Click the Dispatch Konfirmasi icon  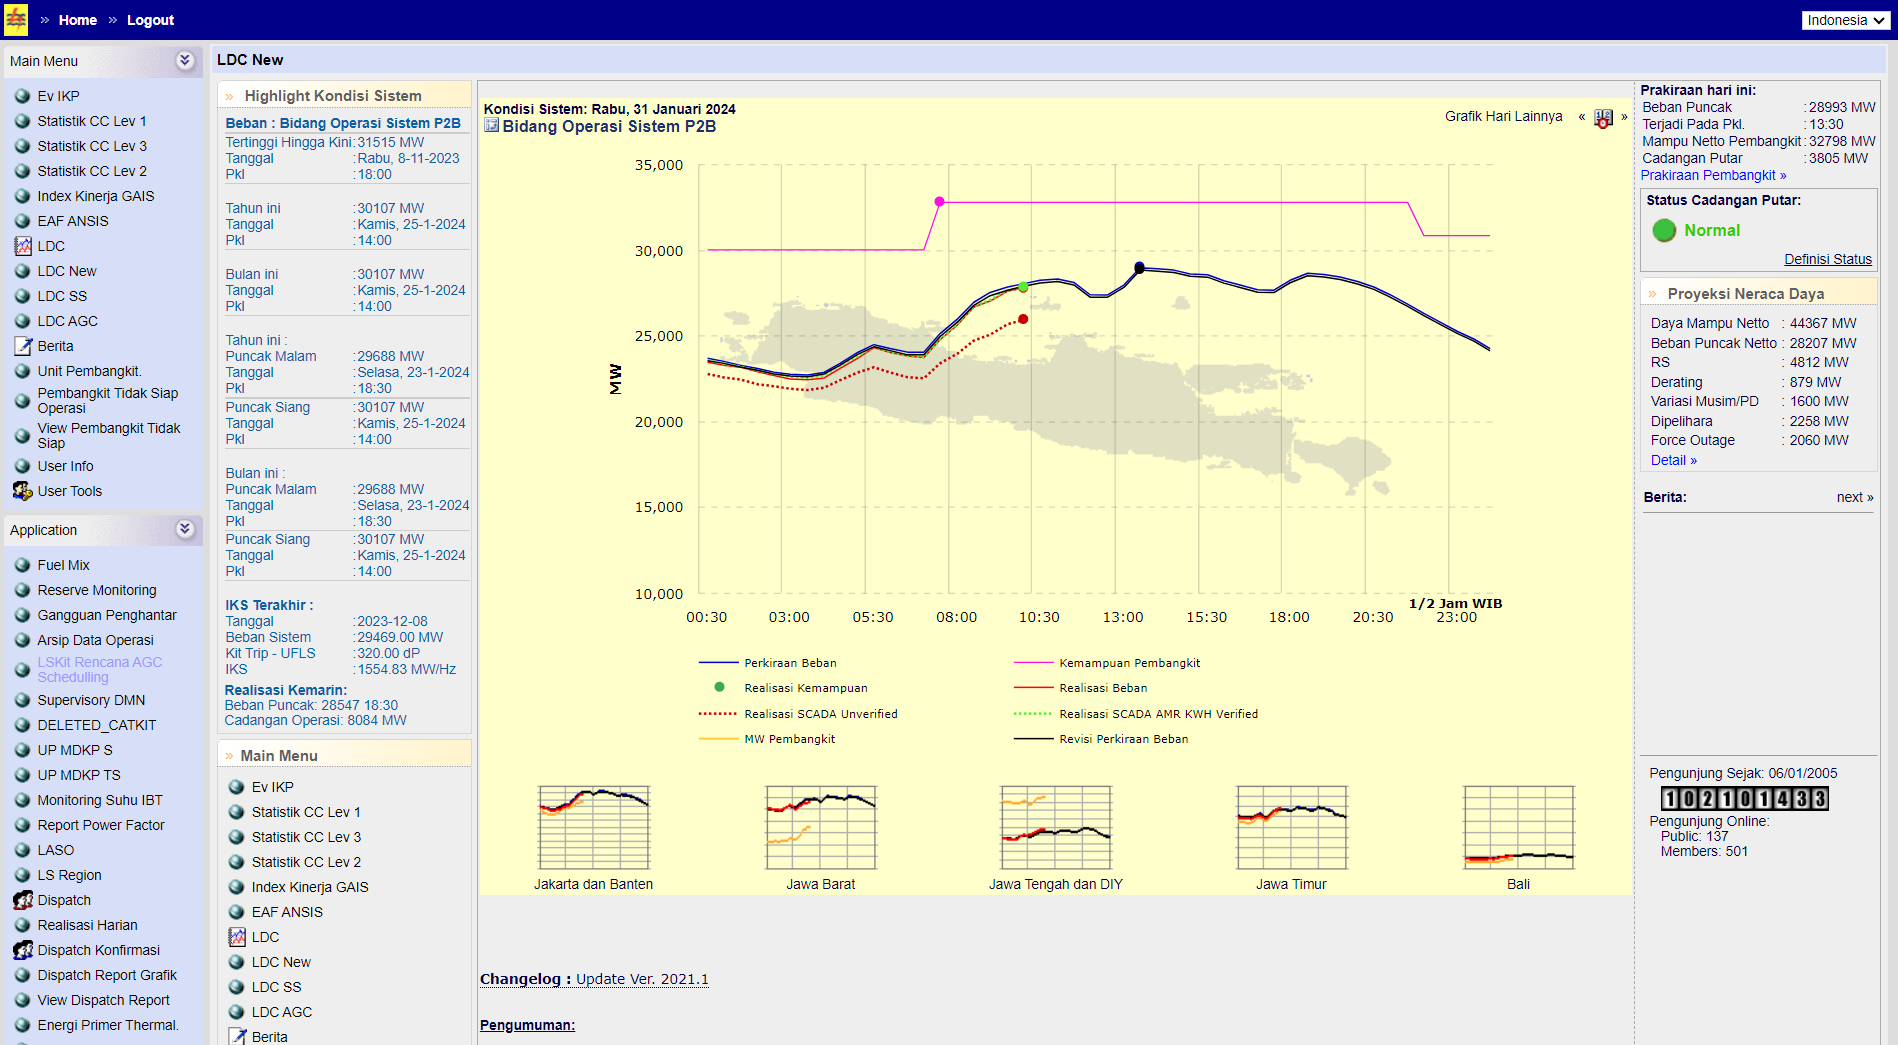(x=23, y=950)
